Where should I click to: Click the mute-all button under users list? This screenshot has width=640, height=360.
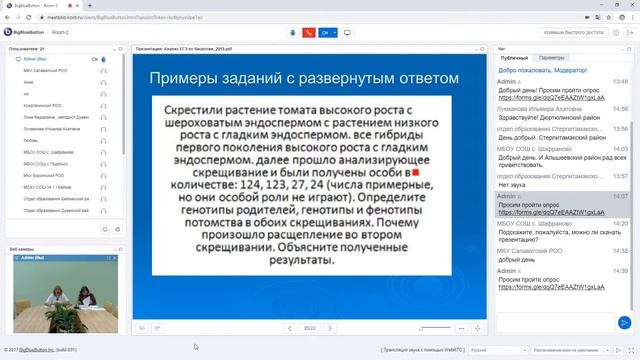click(105, 229)
